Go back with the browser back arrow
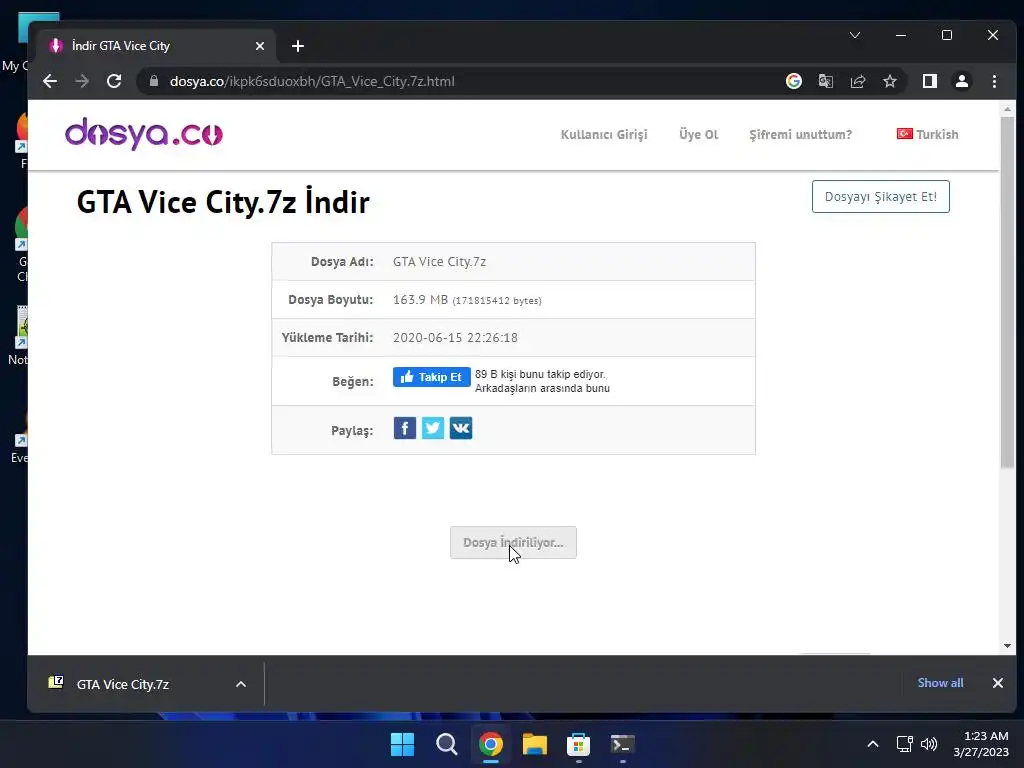Viewport: 1024px width, 768px height. click(x=50, y=81)
